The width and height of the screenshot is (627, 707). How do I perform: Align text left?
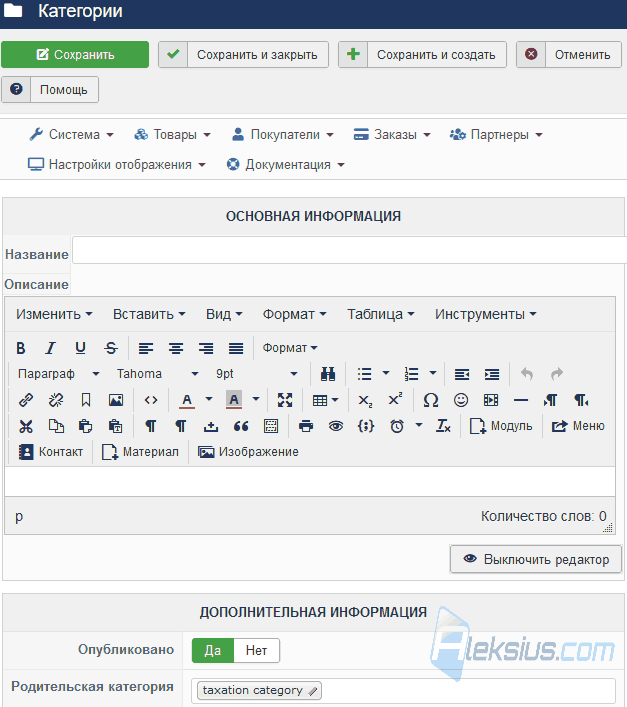tap(146, 348)
